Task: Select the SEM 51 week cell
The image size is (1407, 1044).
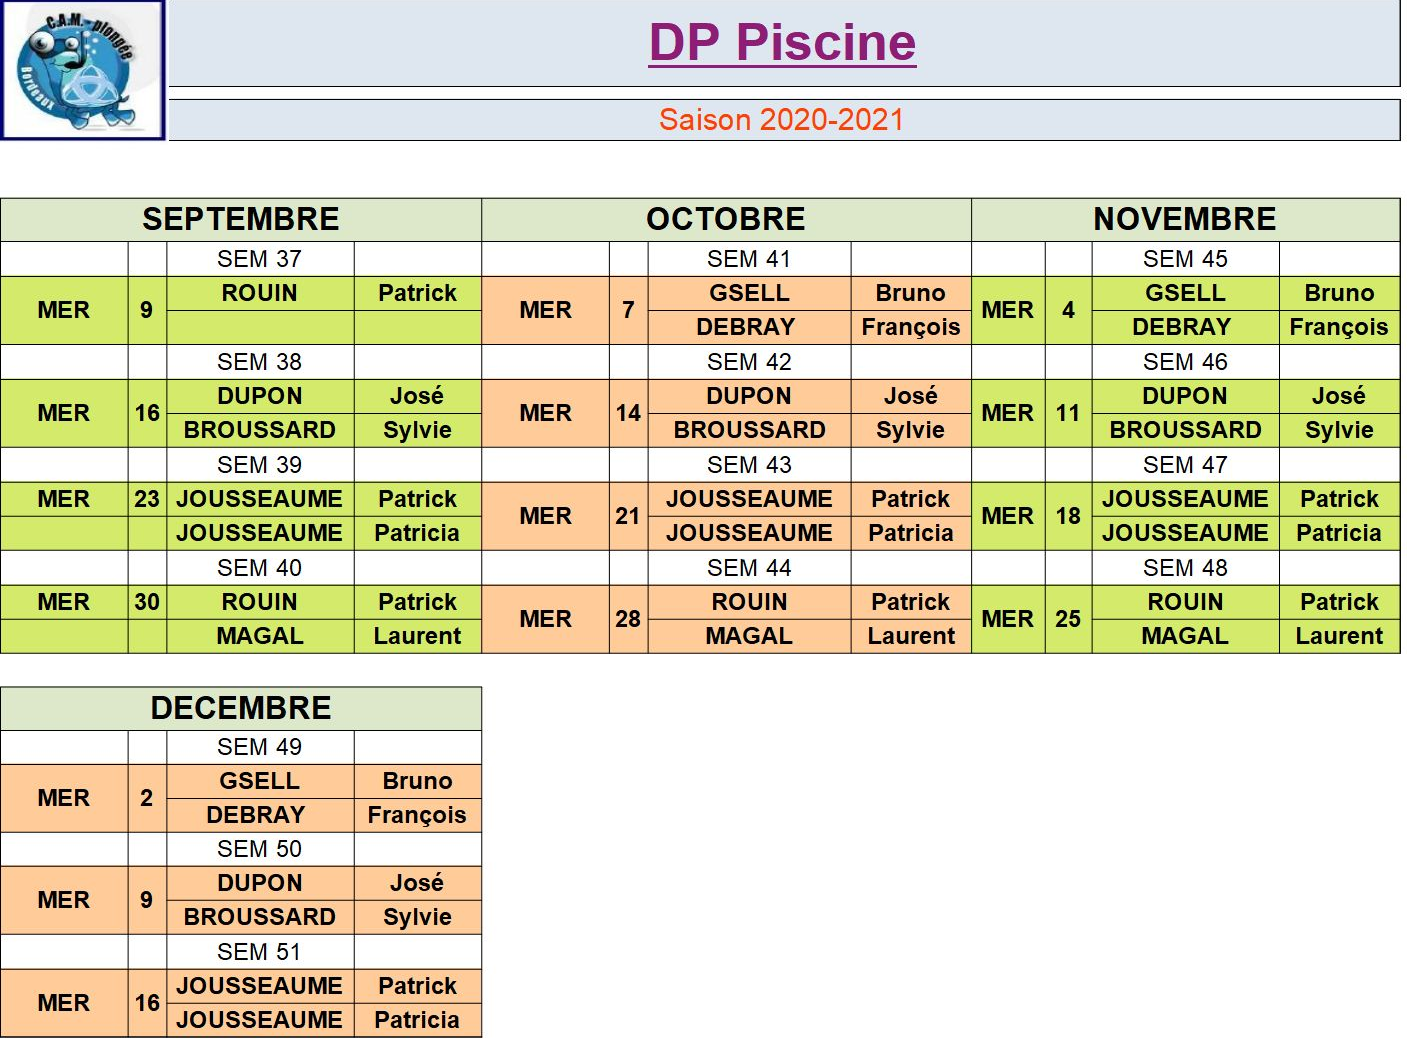Action: [x=260, y=952]
